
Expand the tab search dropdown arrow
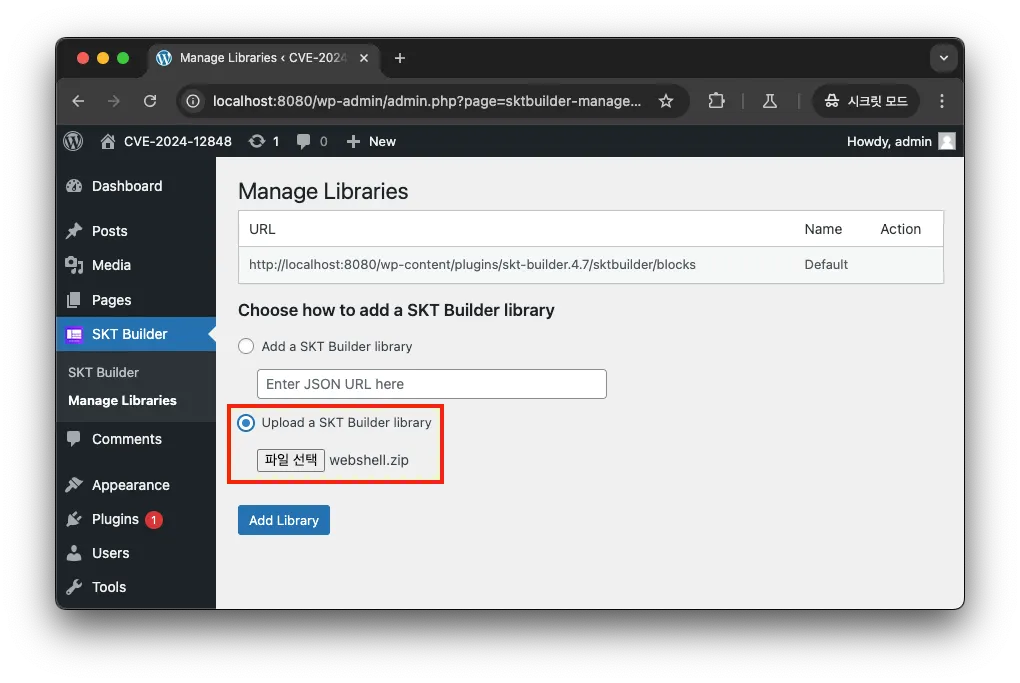(943, 58)
